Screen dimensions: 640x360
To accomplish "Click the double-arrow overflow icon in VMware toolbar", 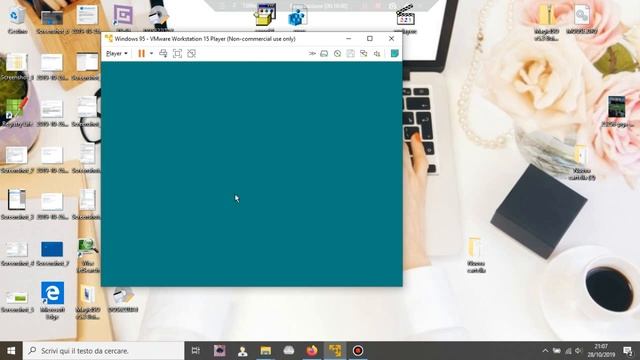I will 312,53.
